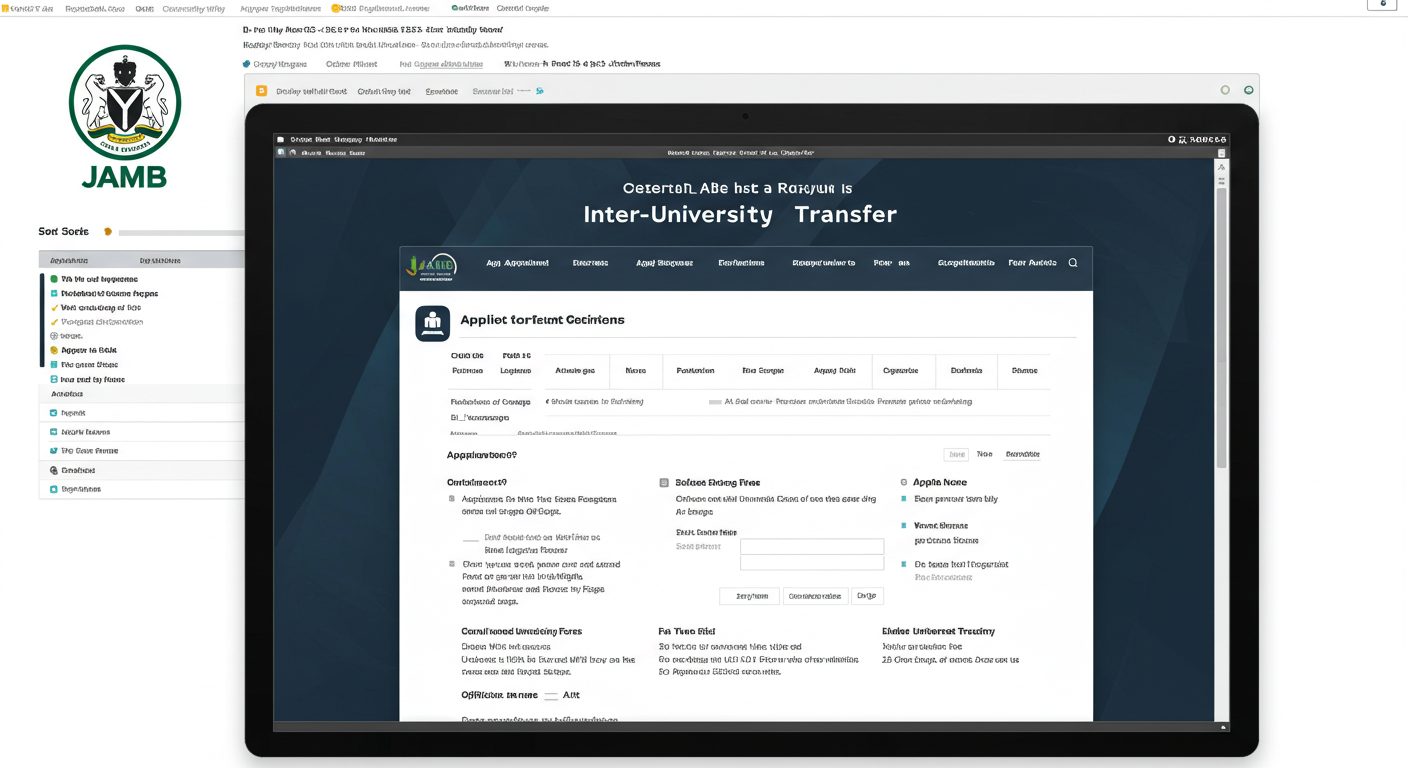This screenshot has height=768, width=1408.
Task: Click the gray slider bar next to Sort Sorte
Action: click(181, 233)
